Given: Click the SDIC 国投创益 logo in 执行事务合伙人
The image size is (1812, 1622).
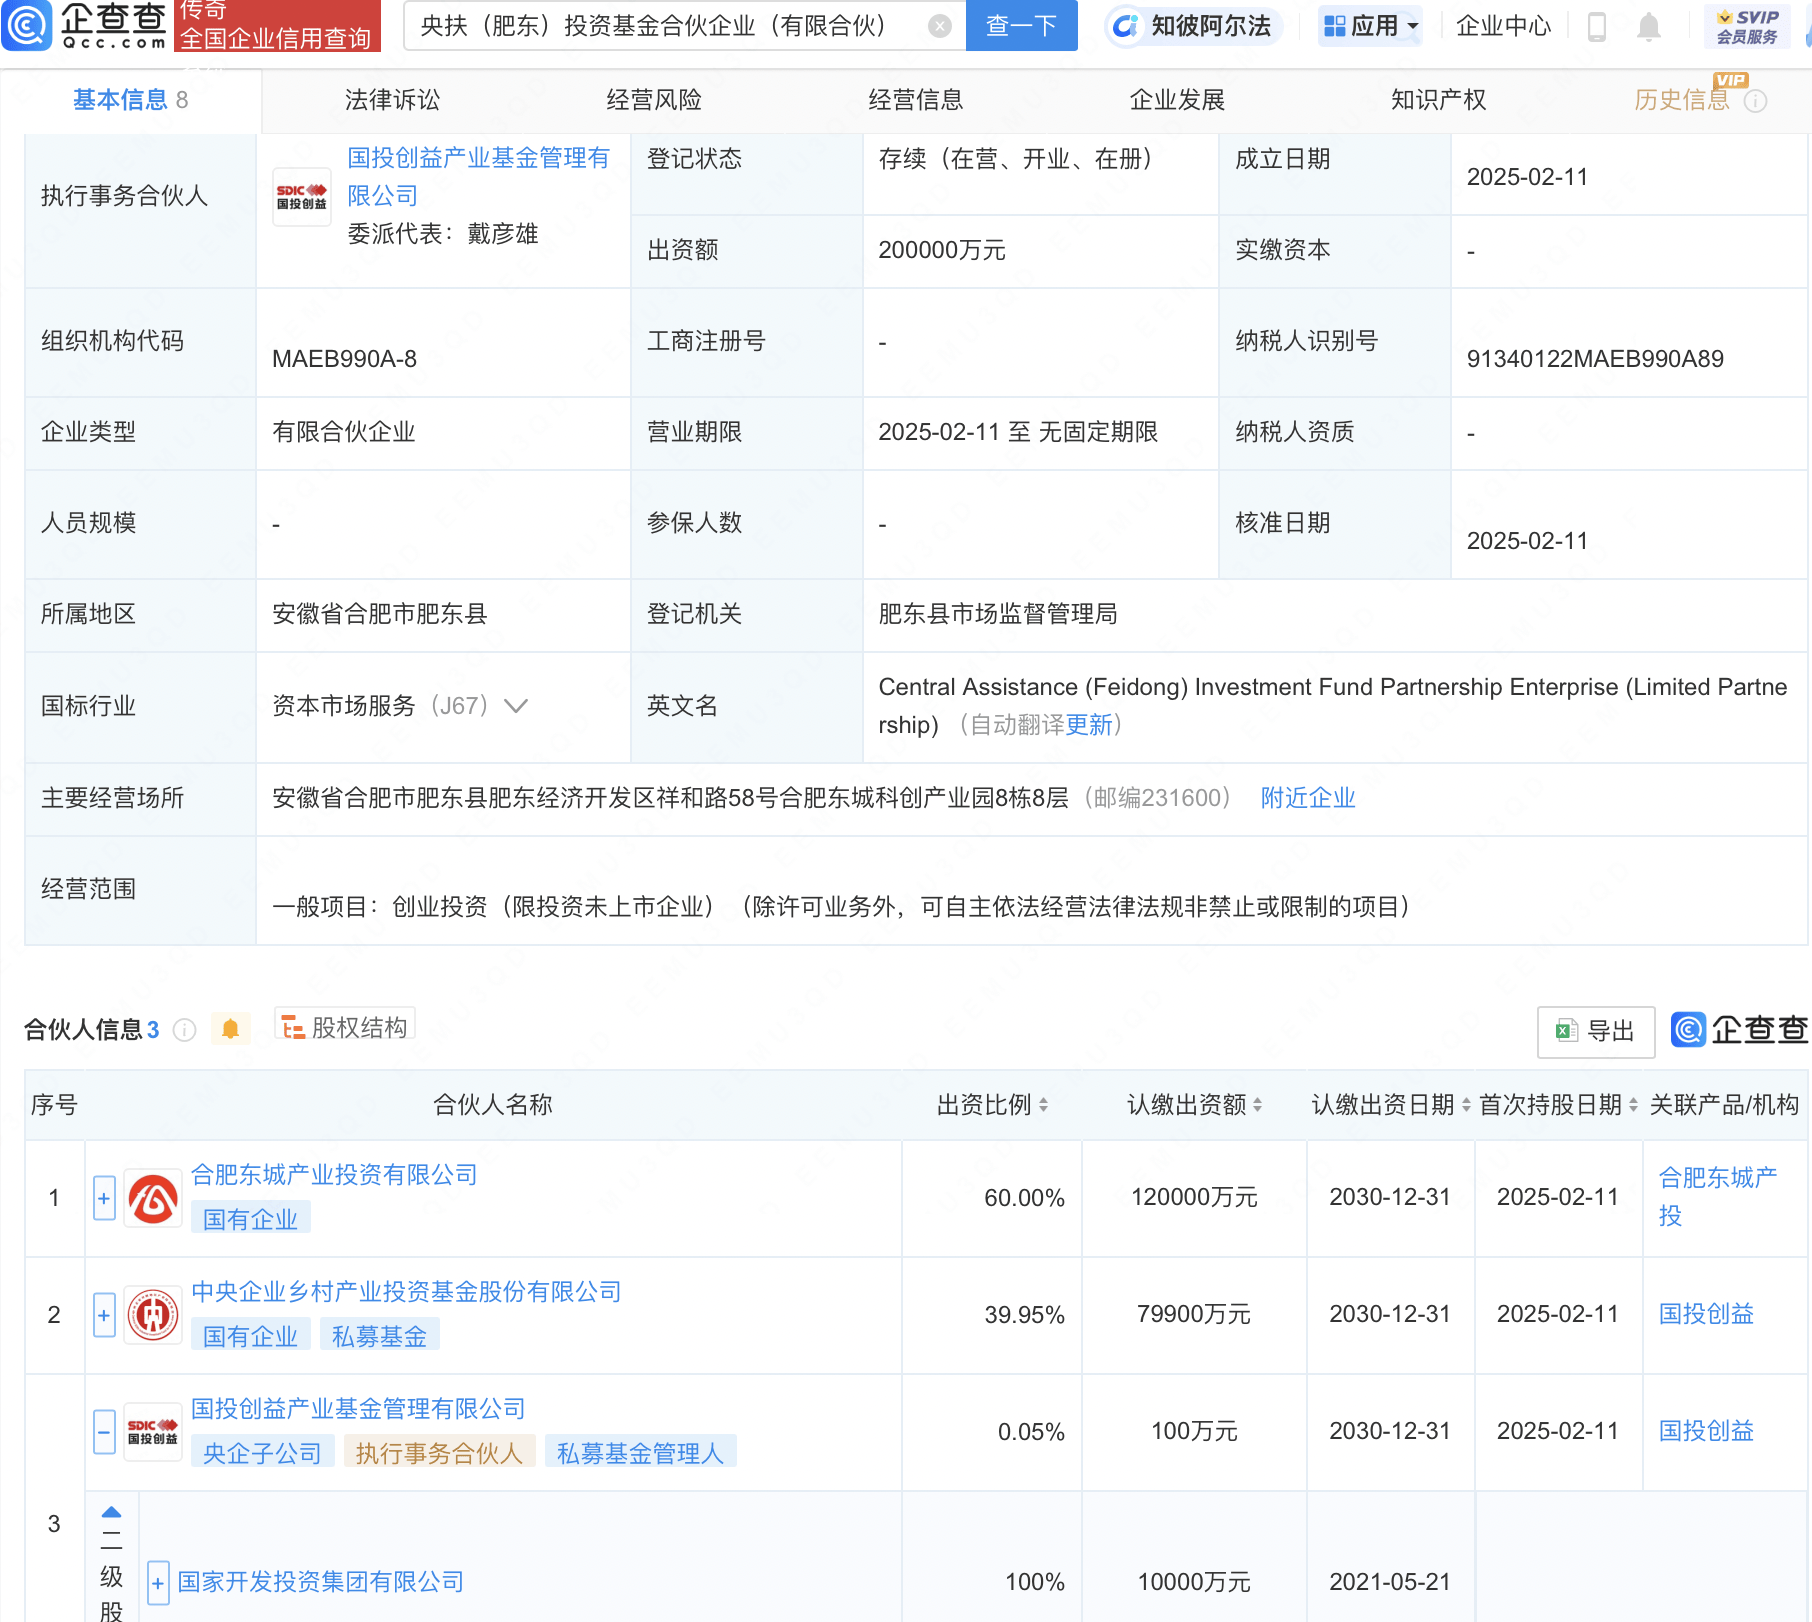Looking at the screenshot, I should tap(302, 197).
